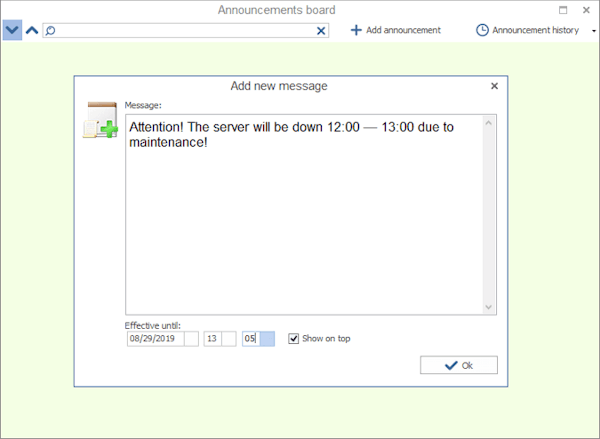
Task: Click the "Effective until:" label
Action: 153,326
